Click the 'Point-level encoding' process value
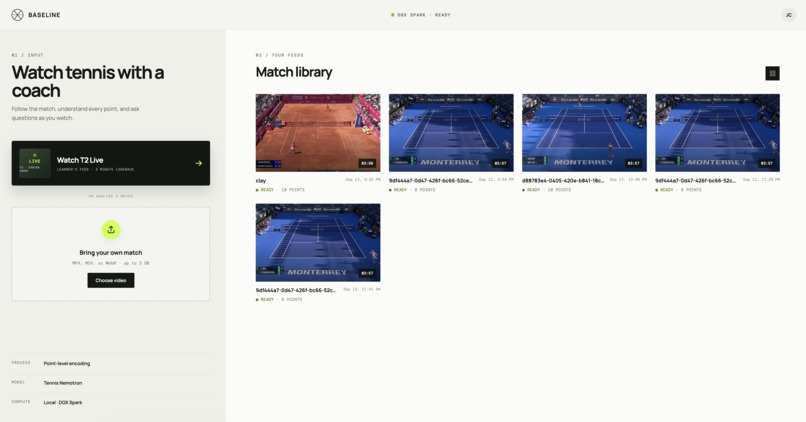Screen dimensions: 806x422 (x=67, y=363)
